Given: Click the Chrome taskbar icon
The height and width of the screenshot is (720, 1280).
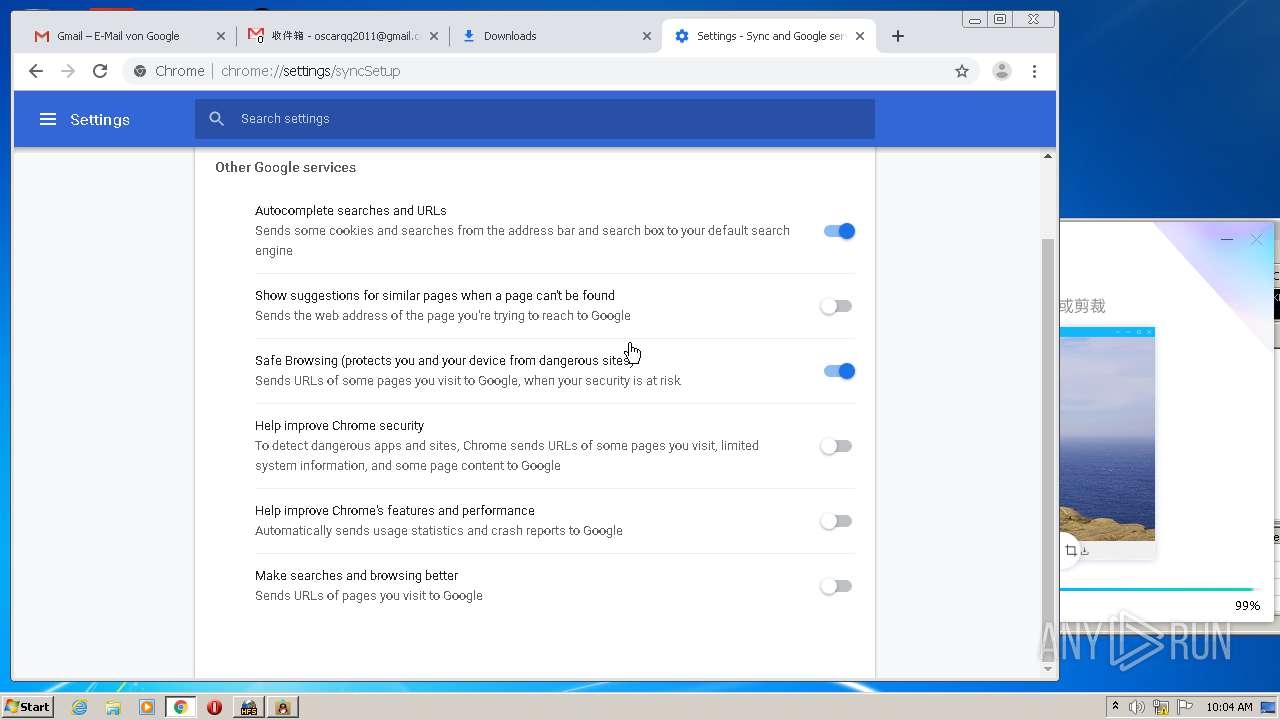Looking at the screenshot, I should coord(180,707).
